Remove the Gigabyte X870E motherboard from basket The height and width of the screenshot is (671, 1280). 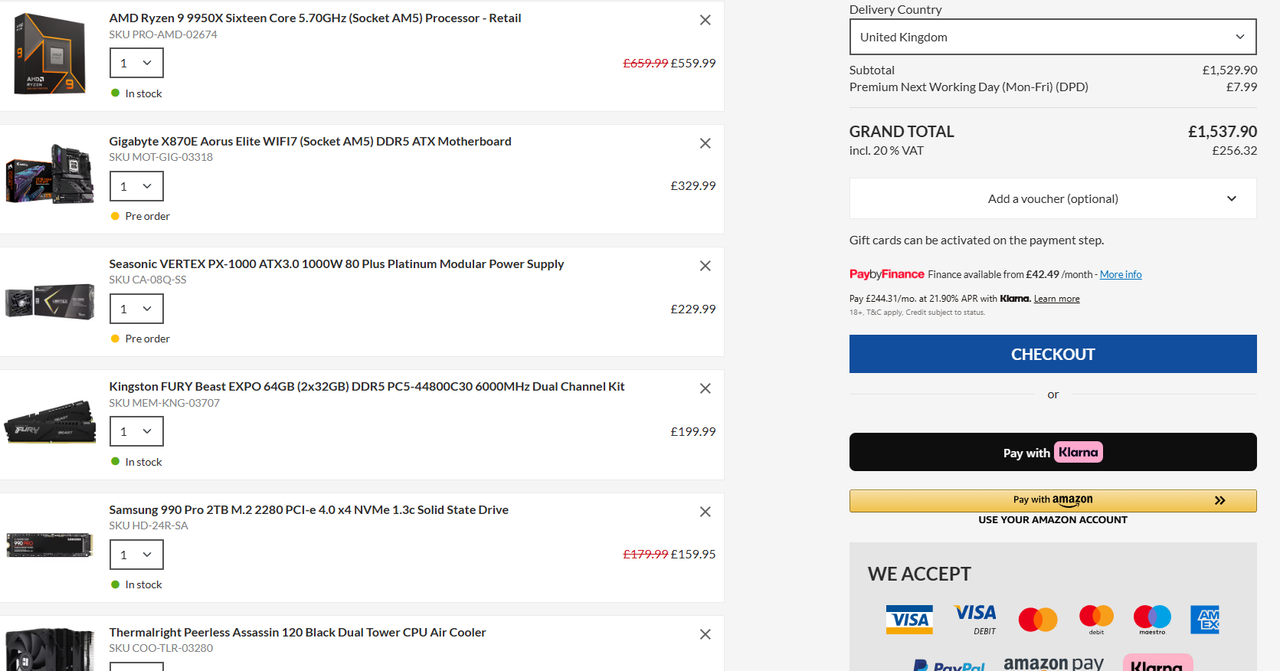point(705,143)
